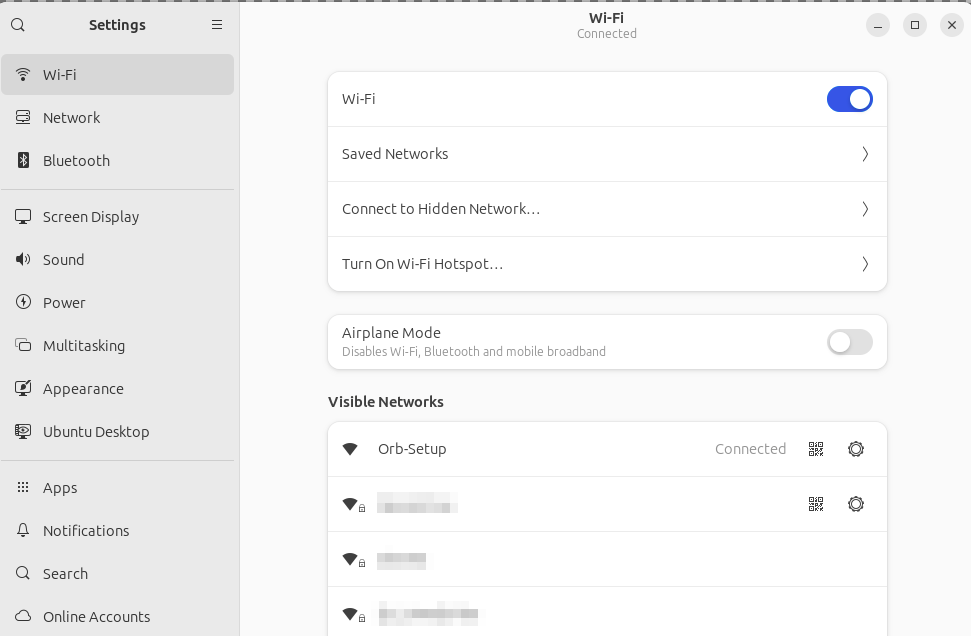The image size is (971, 636).
Task: Open the Settings hamburger menu
Action: (217, 25)
